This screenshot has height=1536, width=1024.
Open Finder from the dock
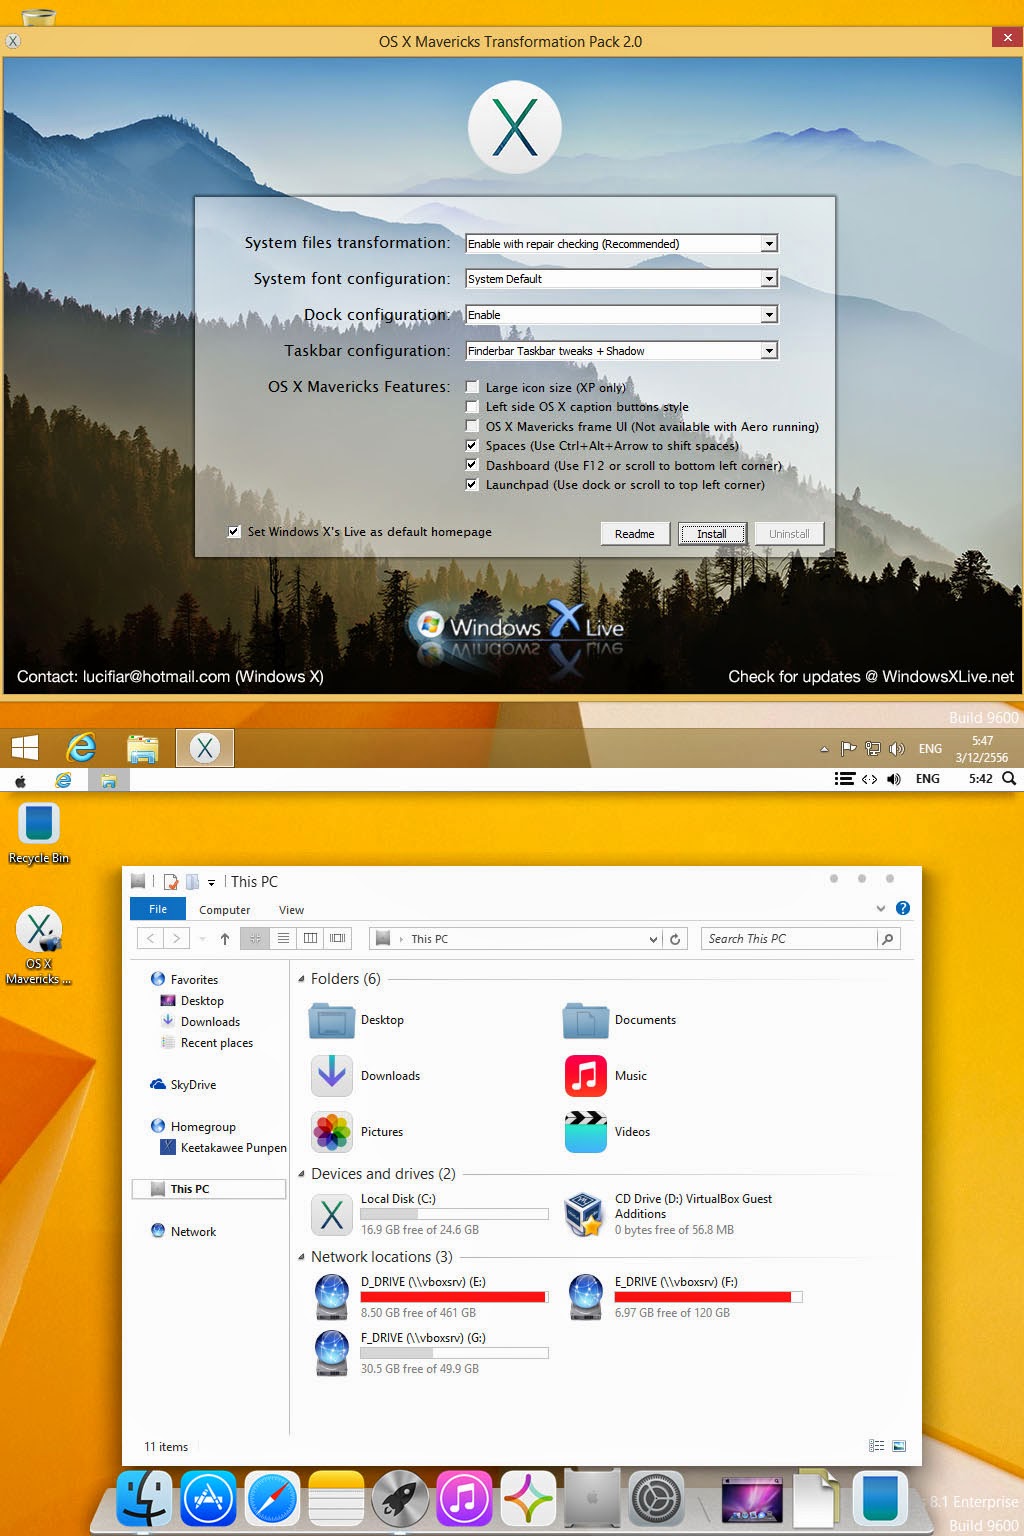[x=144, y=1499]
